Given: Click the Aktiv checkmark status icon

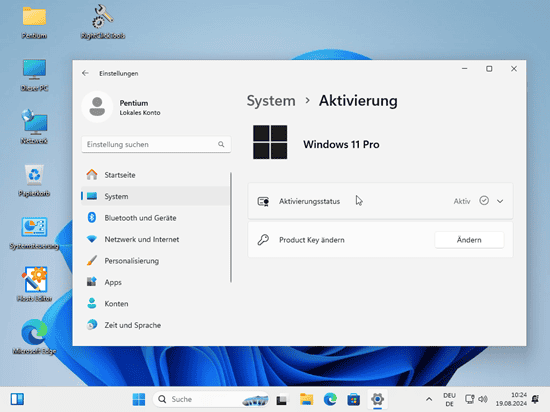Looking at the screenshot, I should [x=484, y=201].
